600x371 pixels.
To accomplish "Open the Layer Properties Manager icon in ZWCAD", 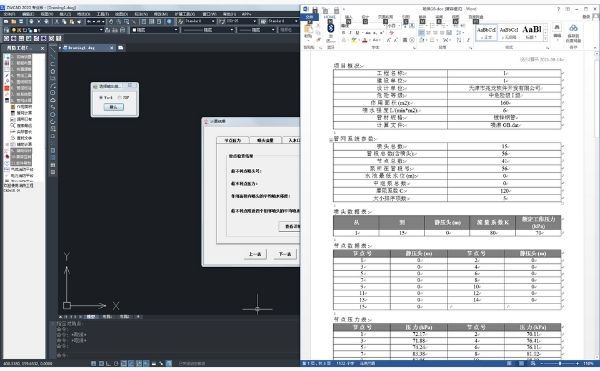I will [x=7, y=30].
